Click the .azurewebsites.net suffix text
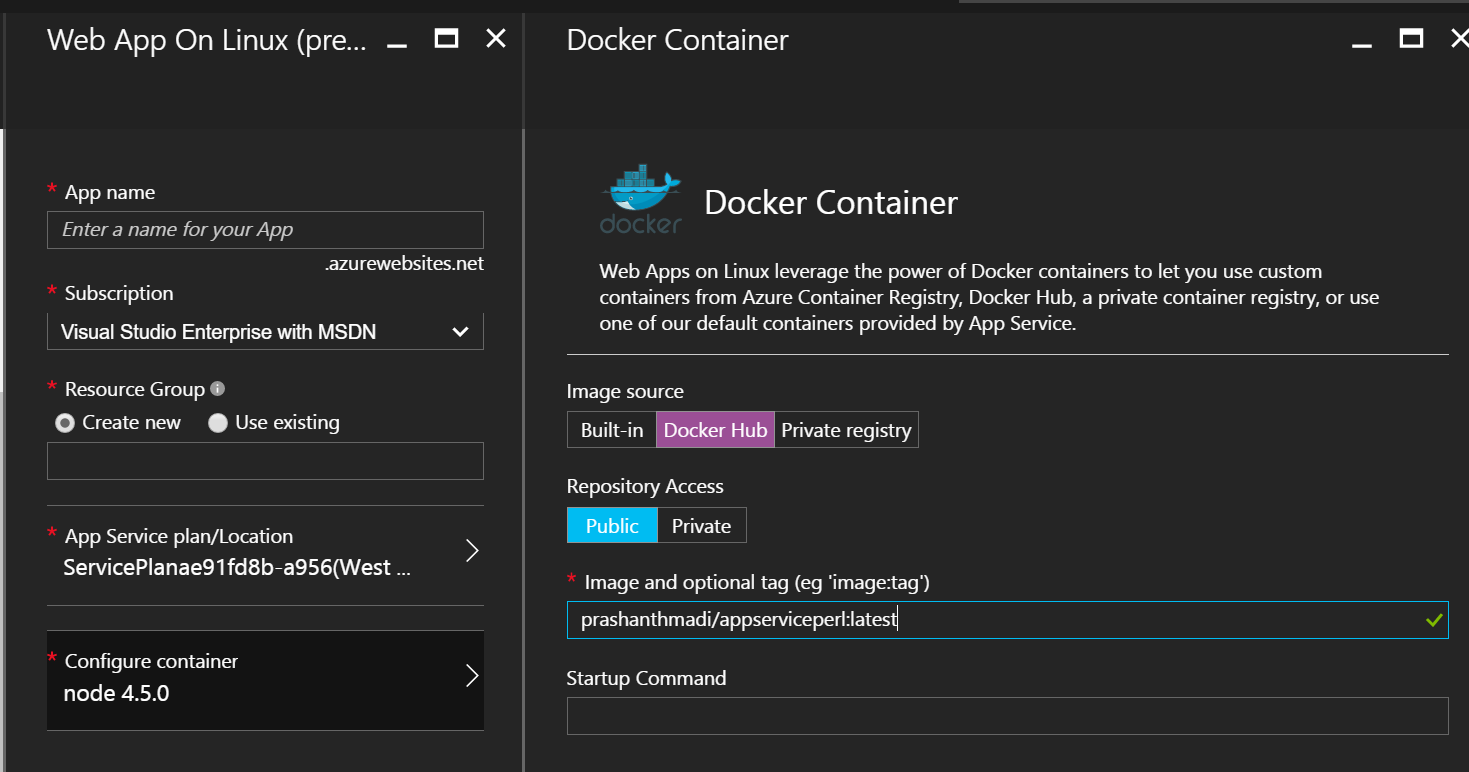Viewport: 1469px width, 772px height. 404,264
